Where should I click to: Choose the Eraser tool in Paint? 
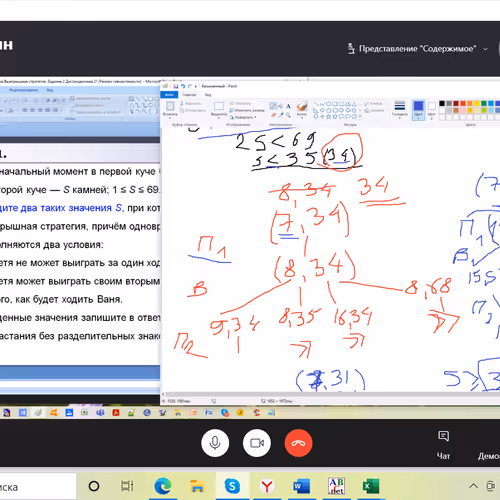point(273,115)
